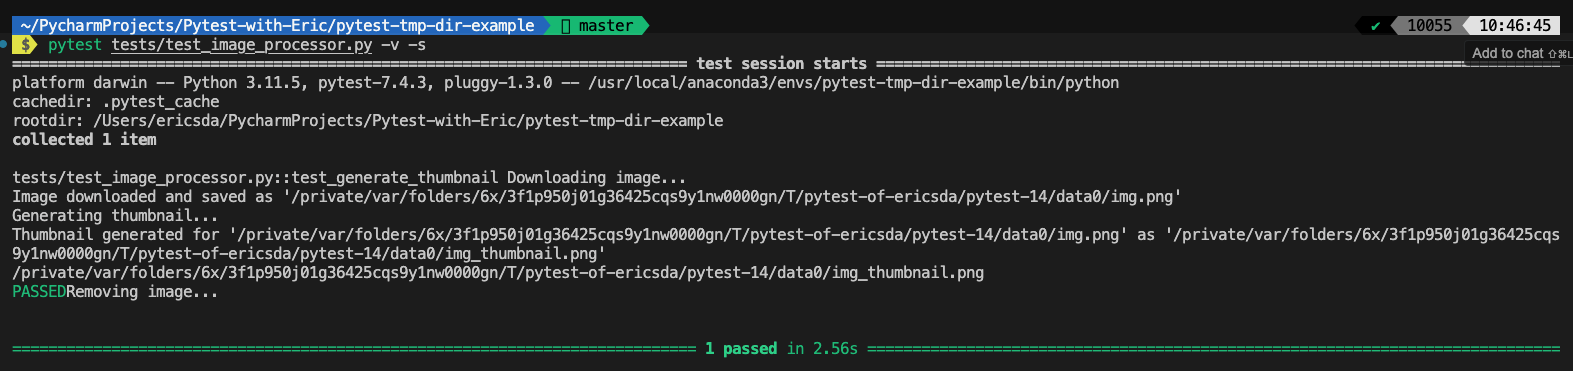Click the '1 passed in 2.56s' summary
Image resolution: width=1573 pixels, height=371 pixels.
781,349
